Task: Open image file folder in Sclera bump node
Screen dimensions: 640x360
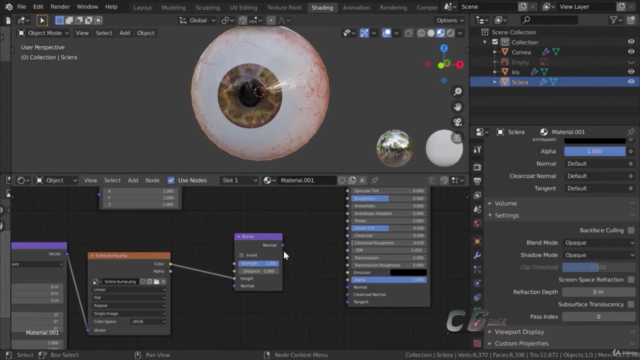Action: pos(156,282)
